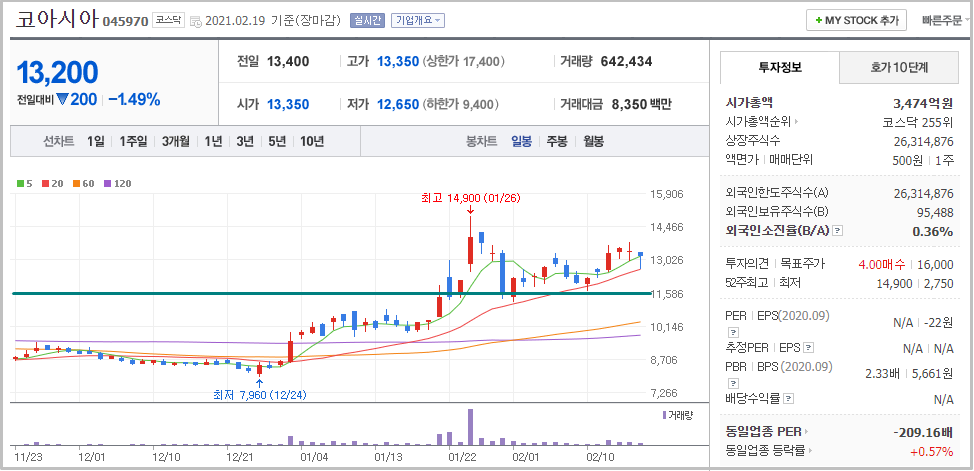Click the 고가 value 13,350
The image size is (974, 471).
pos(398,62)
